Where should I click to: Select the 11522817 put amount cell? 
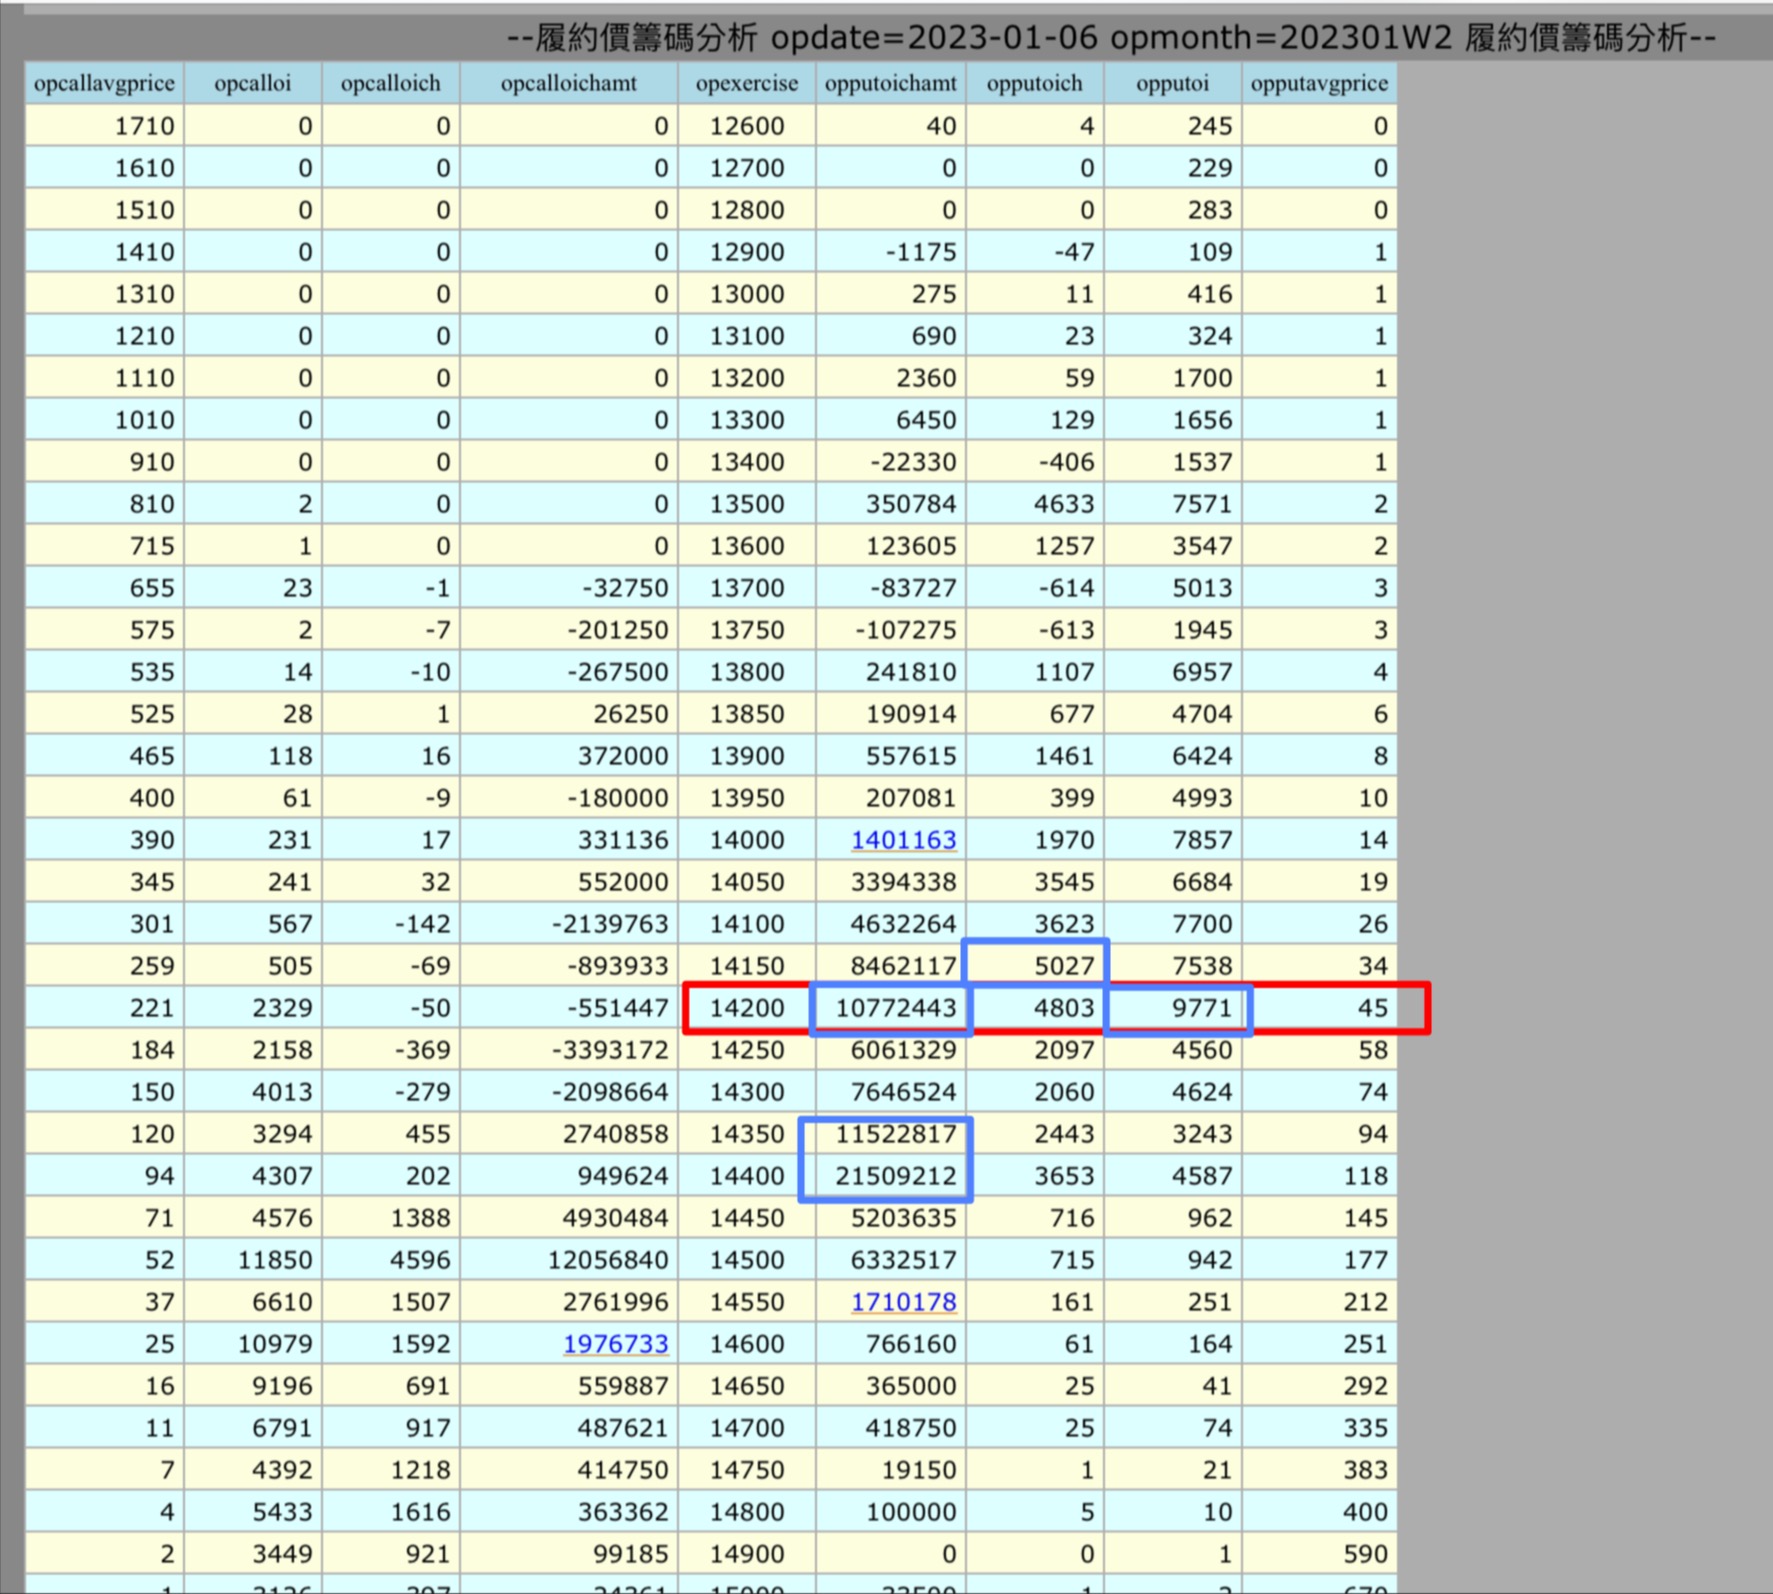click(x=894, y=1134)
